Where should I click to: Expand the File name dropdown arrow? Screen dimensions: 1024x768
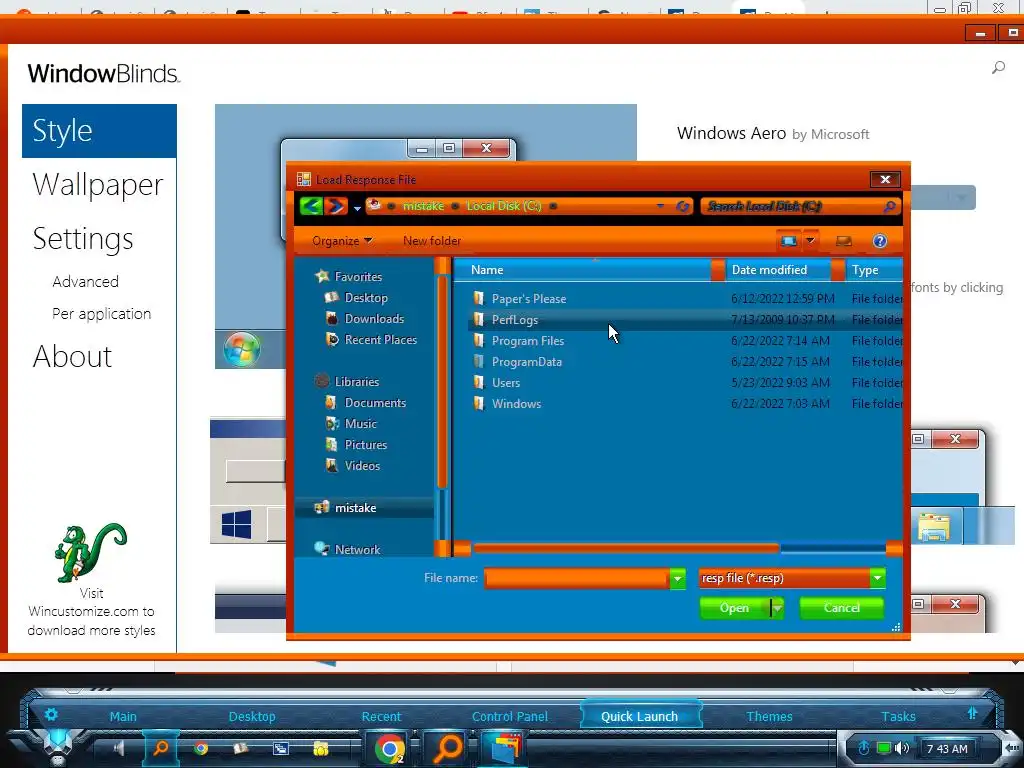pyautogui.click(x=677, y=579)
